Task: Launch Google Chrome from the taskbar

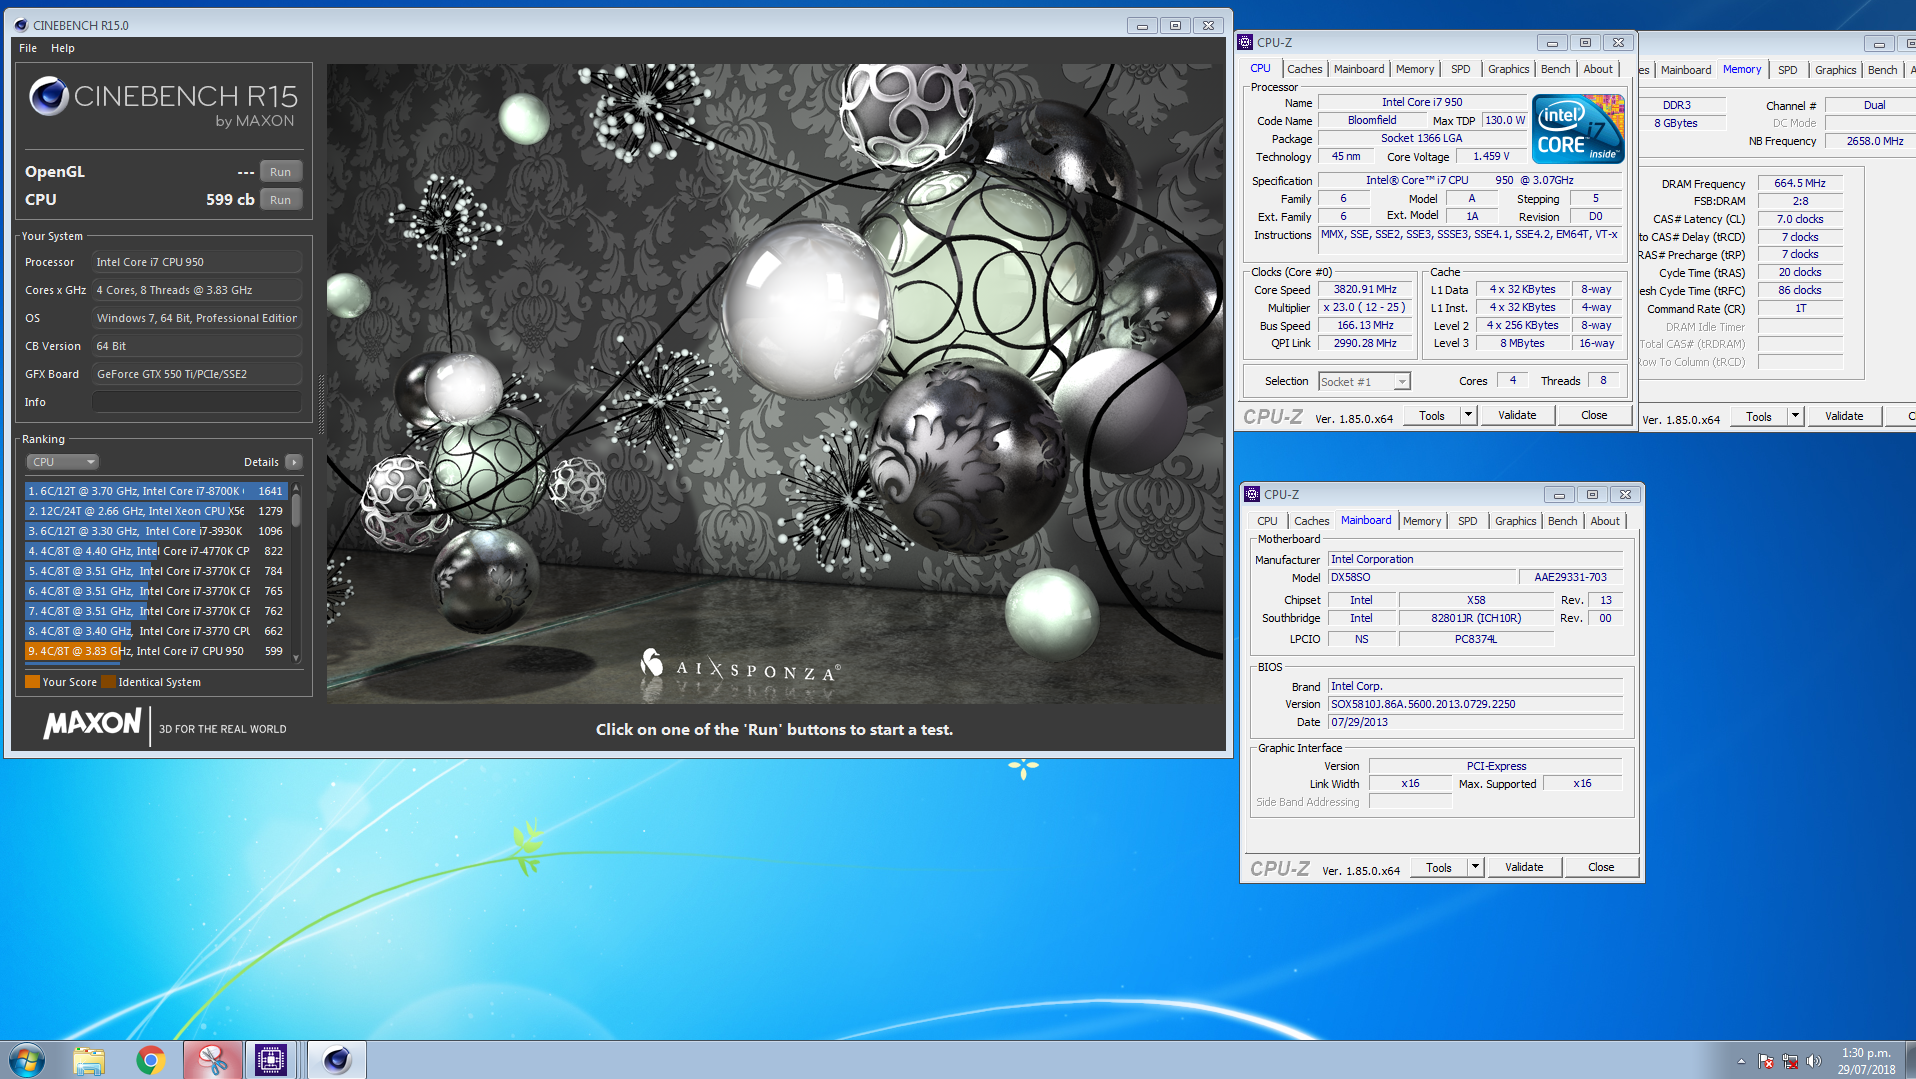Action: 151,1060
